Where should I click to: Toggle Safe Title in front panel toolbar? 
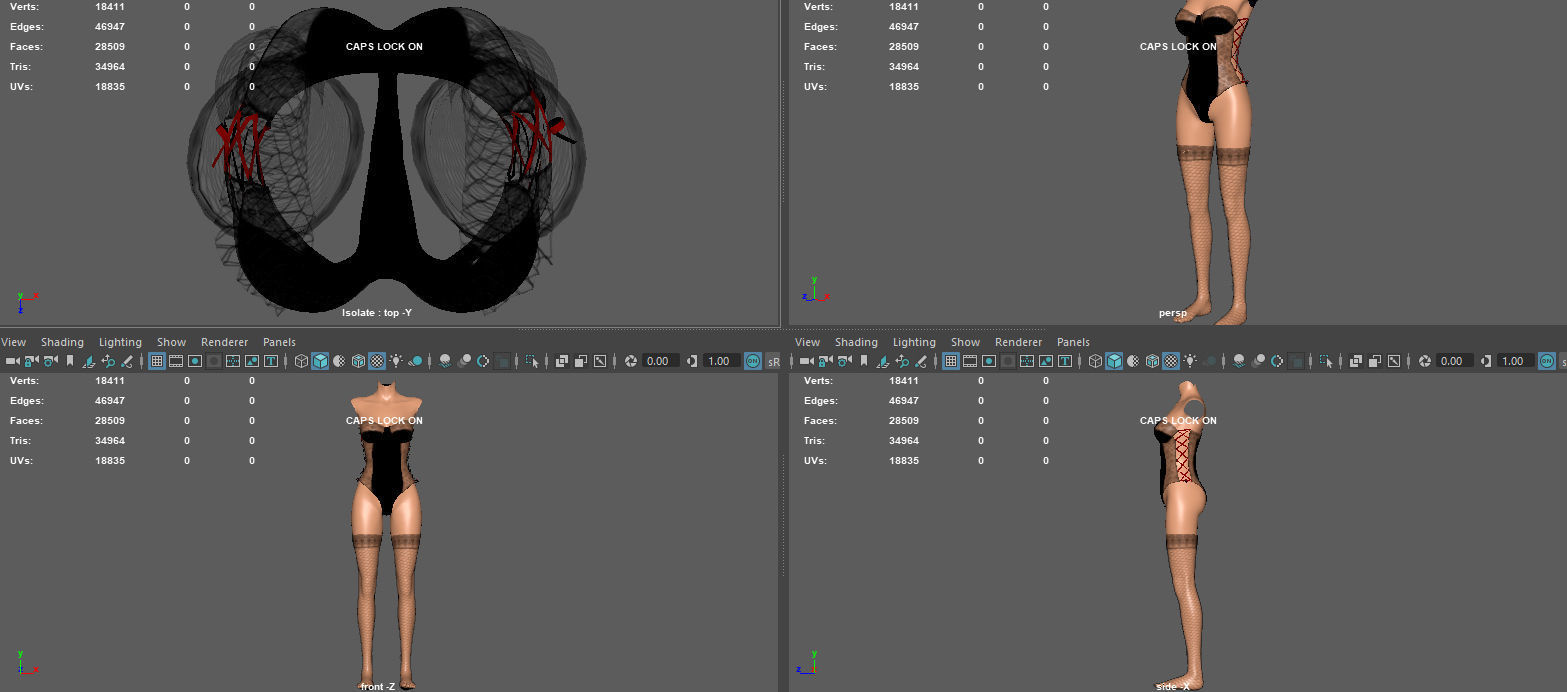click(270, 361)
